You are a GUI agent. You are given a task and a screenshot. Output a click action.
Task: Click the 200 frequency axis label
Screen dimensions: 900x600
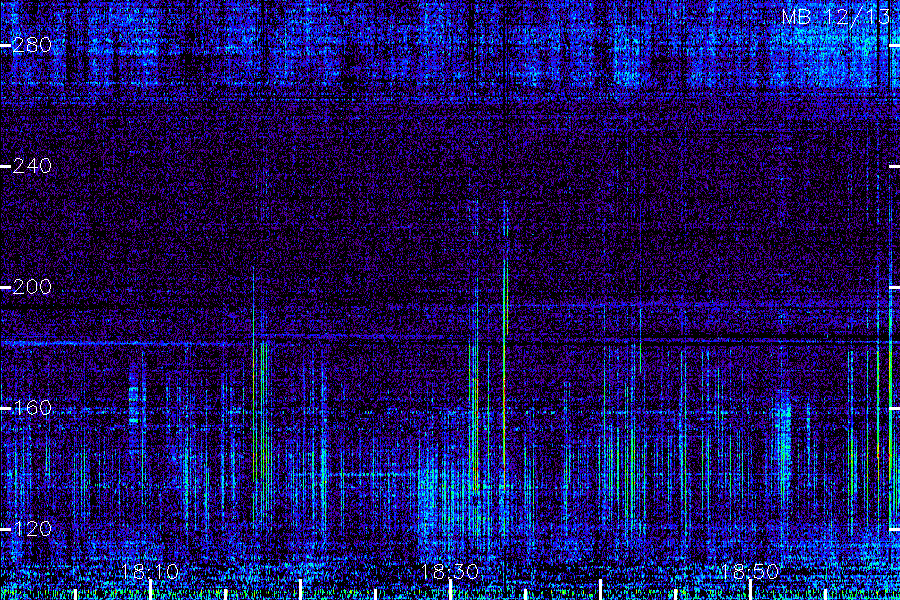pos(32,287)
